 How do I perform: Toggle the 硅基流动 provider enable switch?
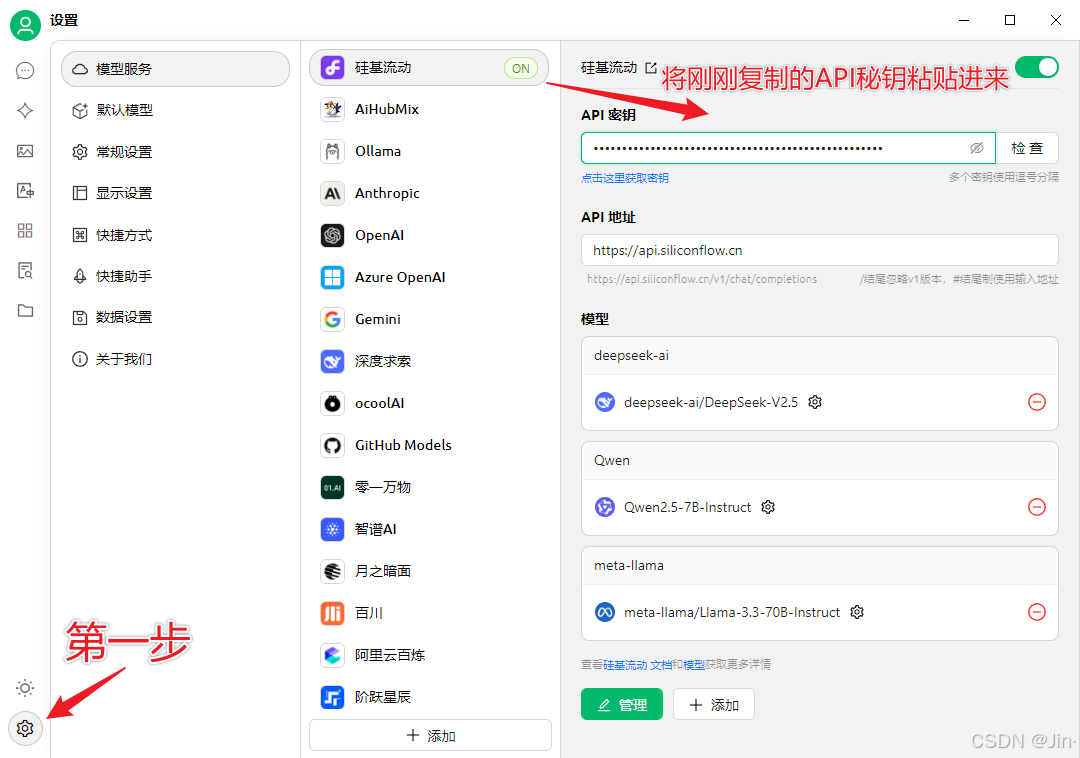point(1037,67)
